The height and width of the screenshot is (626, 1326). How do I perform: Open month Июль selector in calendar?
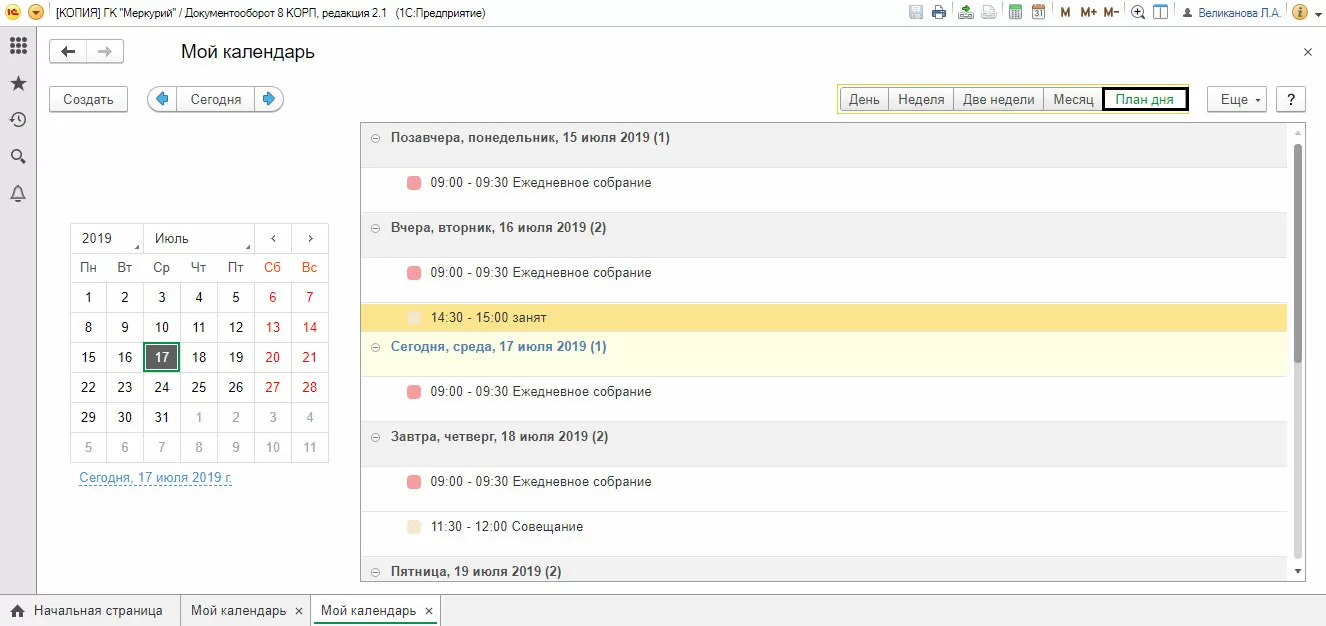(x=198, y=238)
